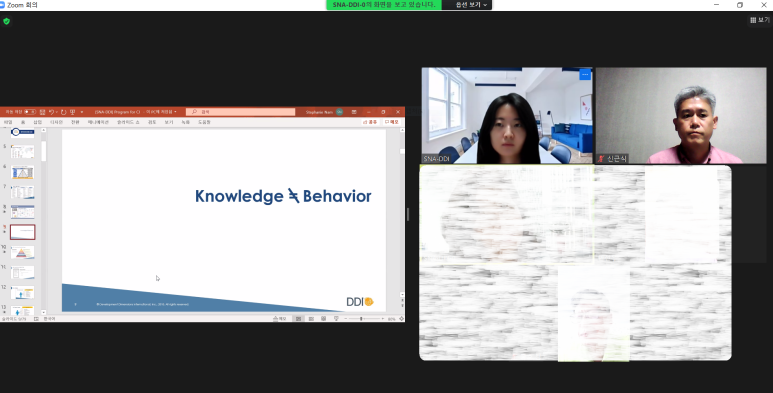Click the 공유 share button

[x=370, y=122]
